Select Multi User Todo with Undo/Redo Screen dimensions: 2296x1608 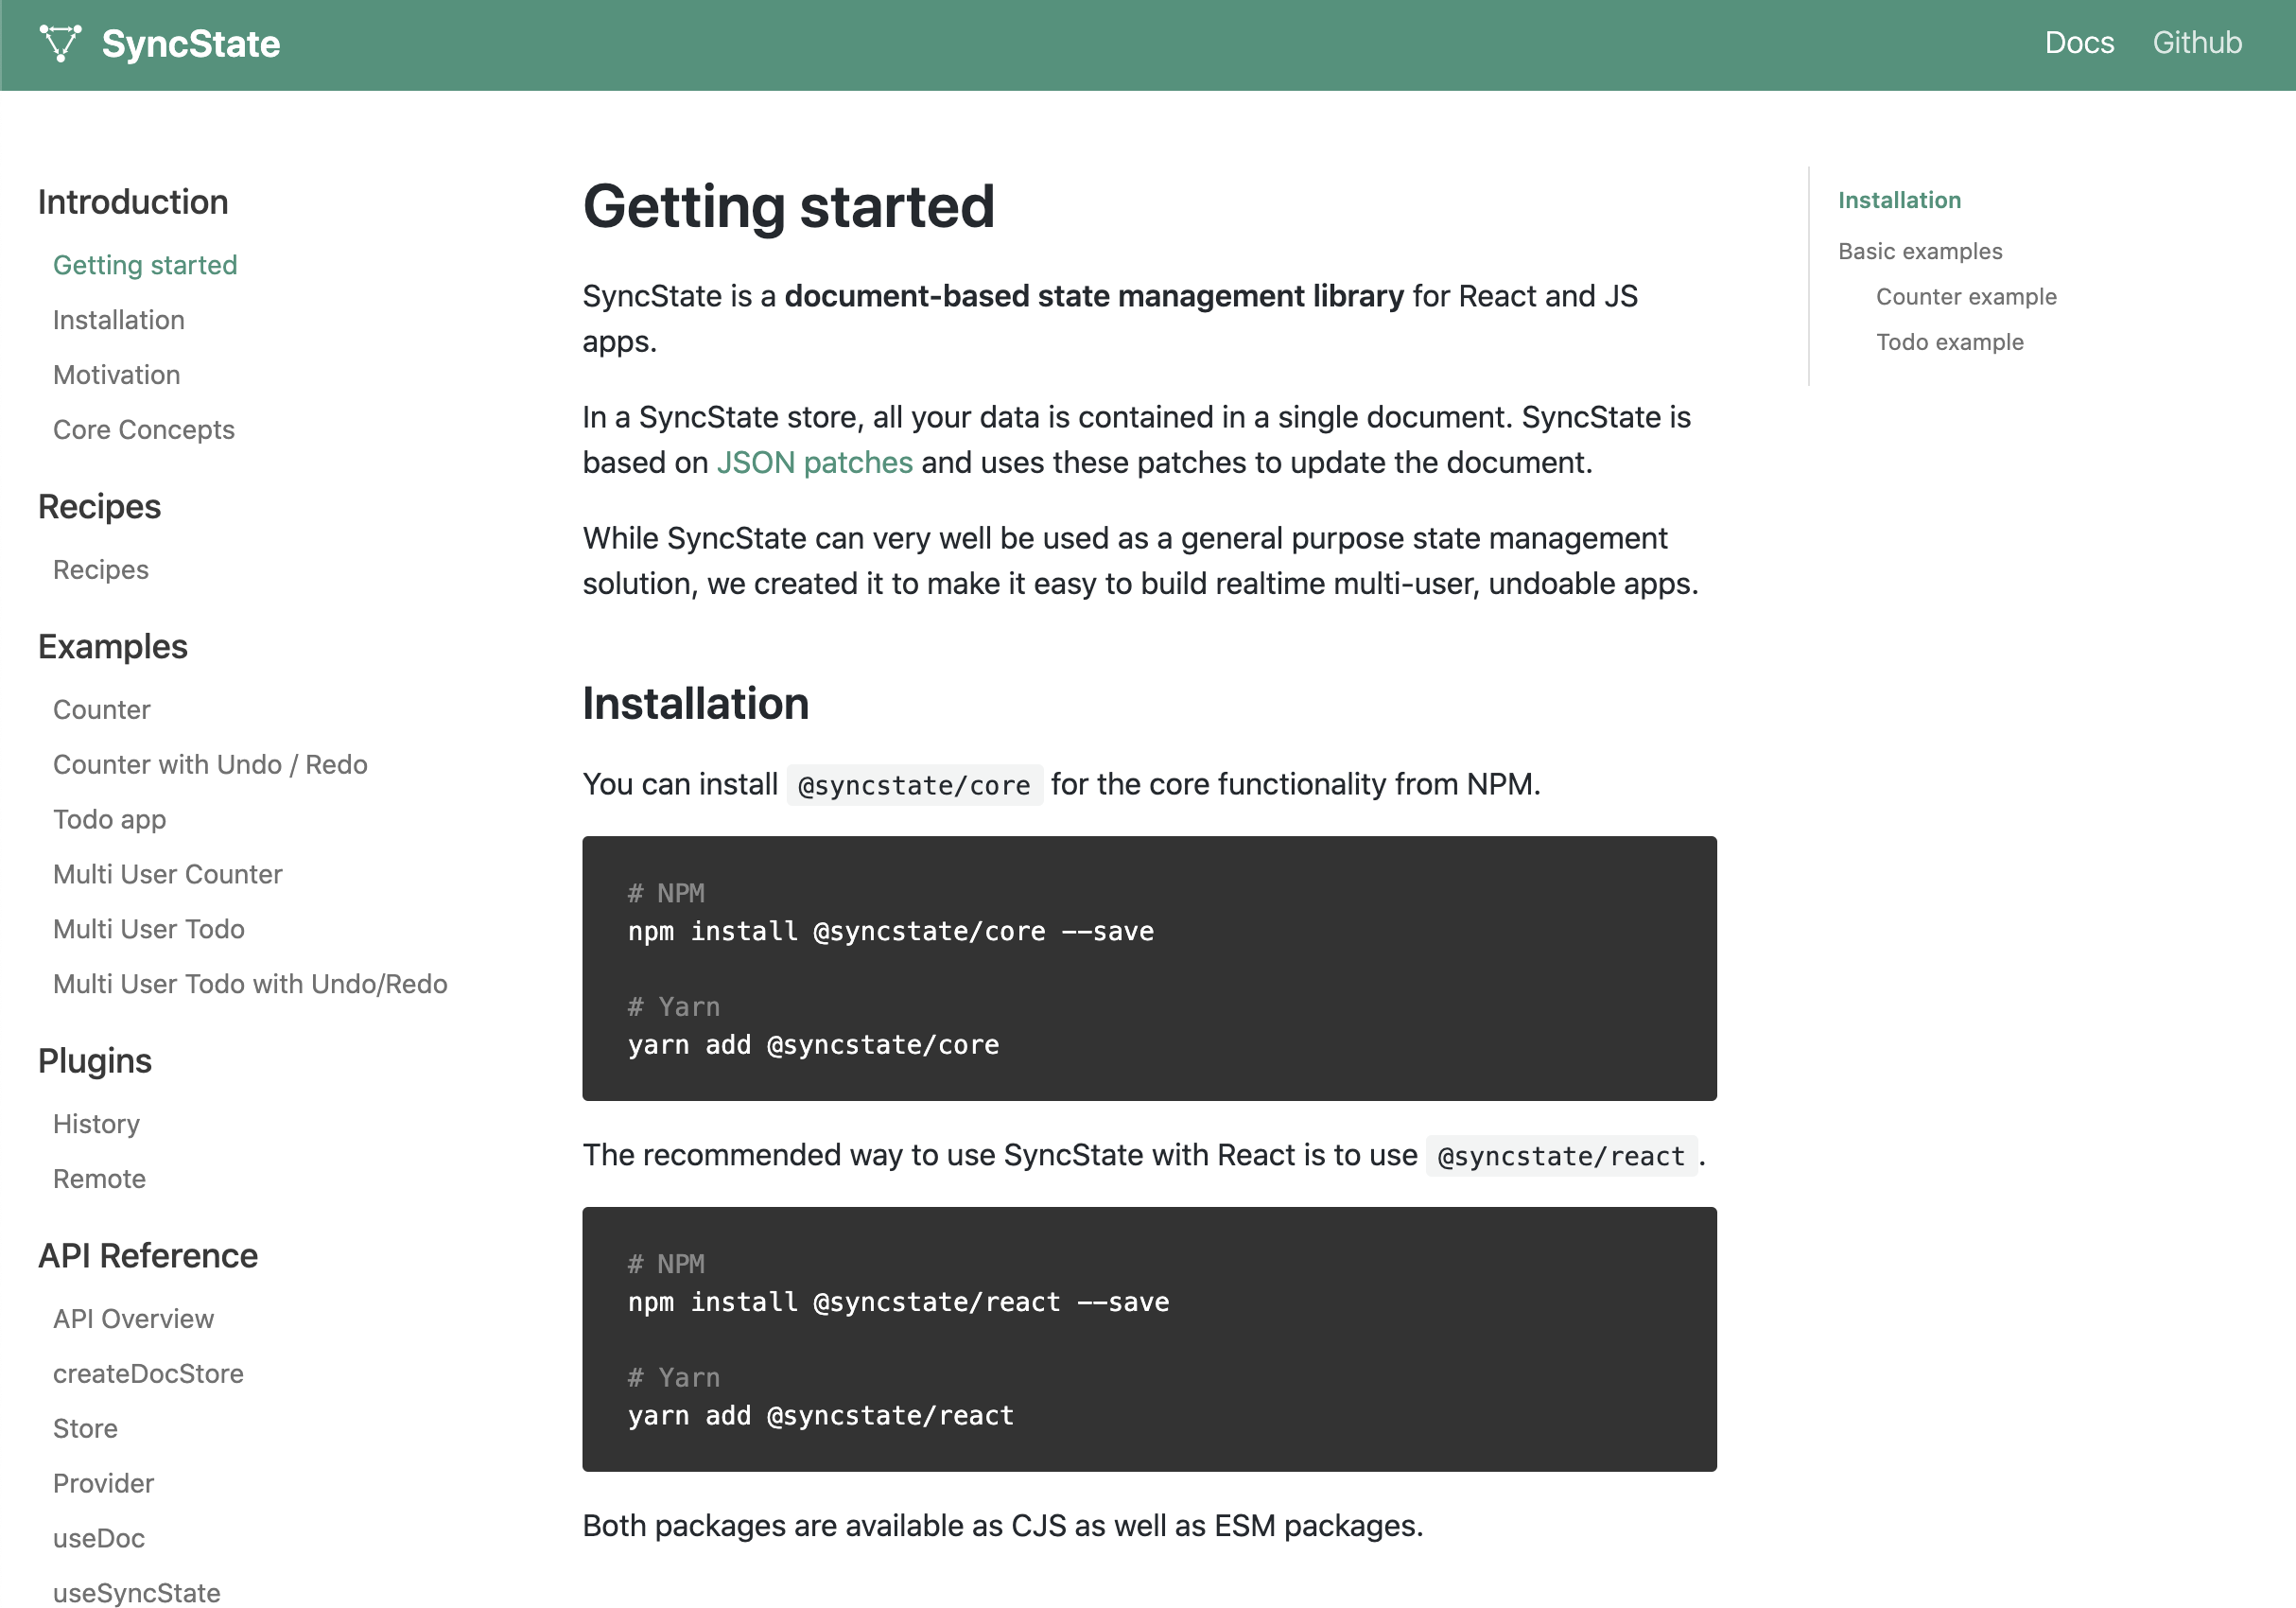(x=250, y=984)
